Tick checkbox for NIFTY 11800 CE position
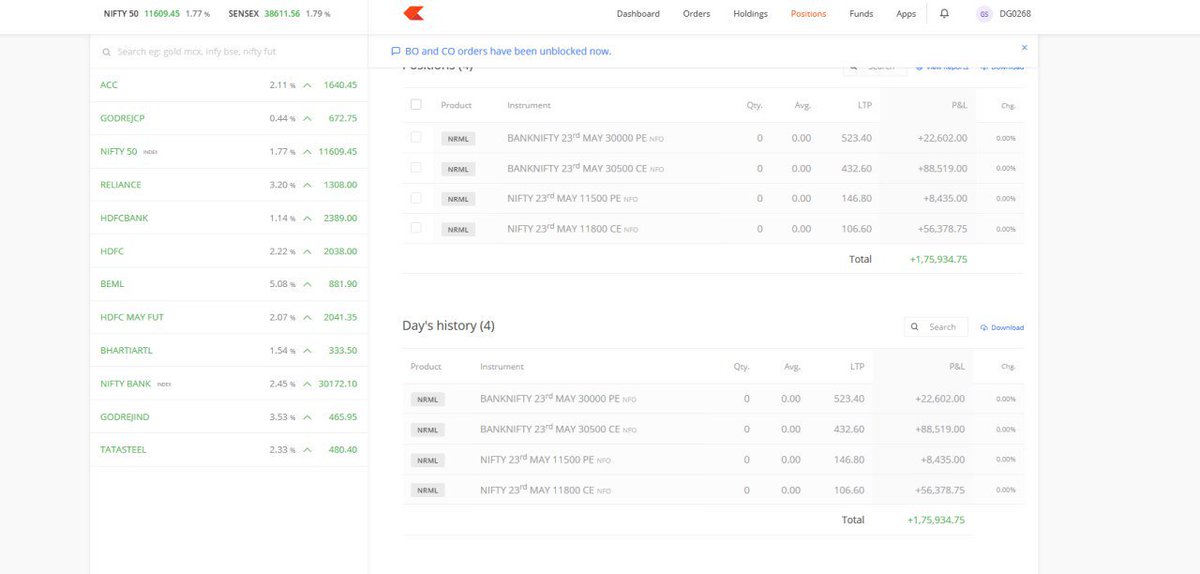 point(416,227)
